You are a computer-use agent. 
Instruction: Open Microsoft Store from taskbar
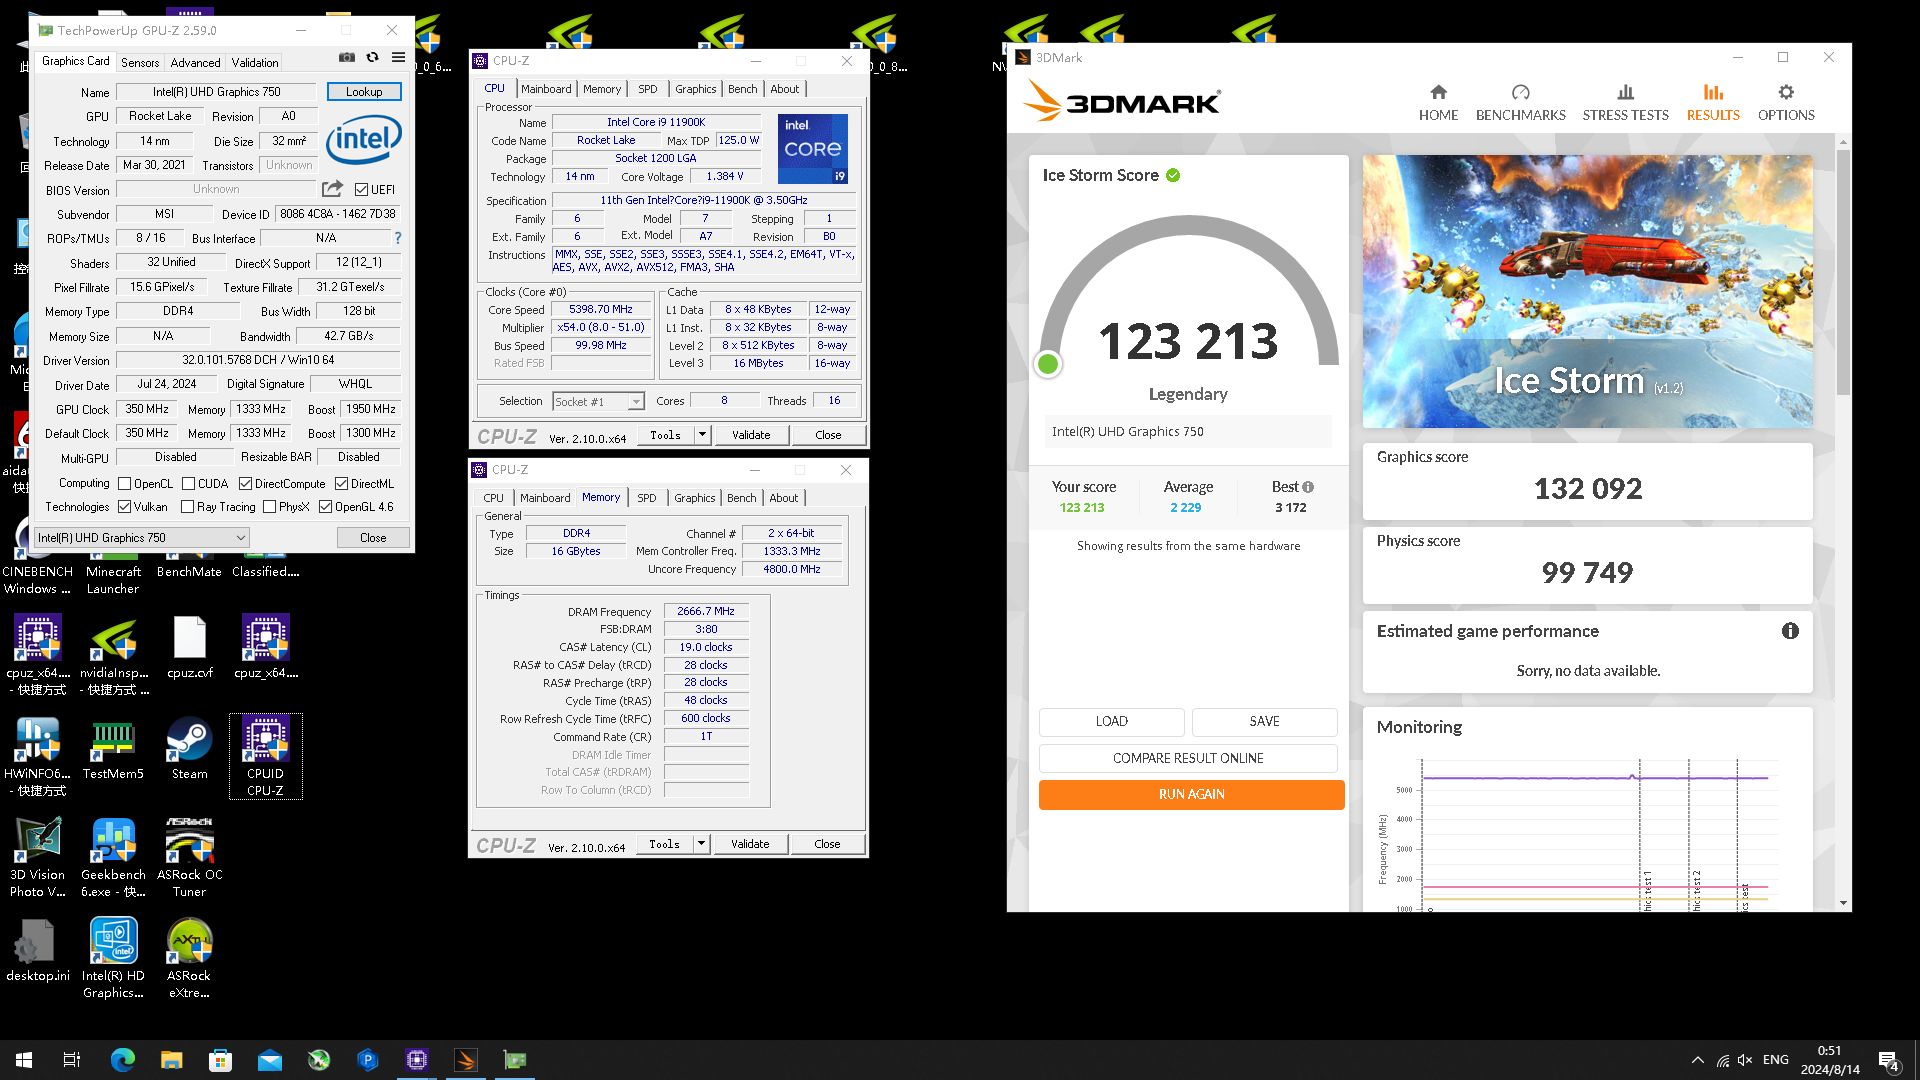(x=220, y=1060)
